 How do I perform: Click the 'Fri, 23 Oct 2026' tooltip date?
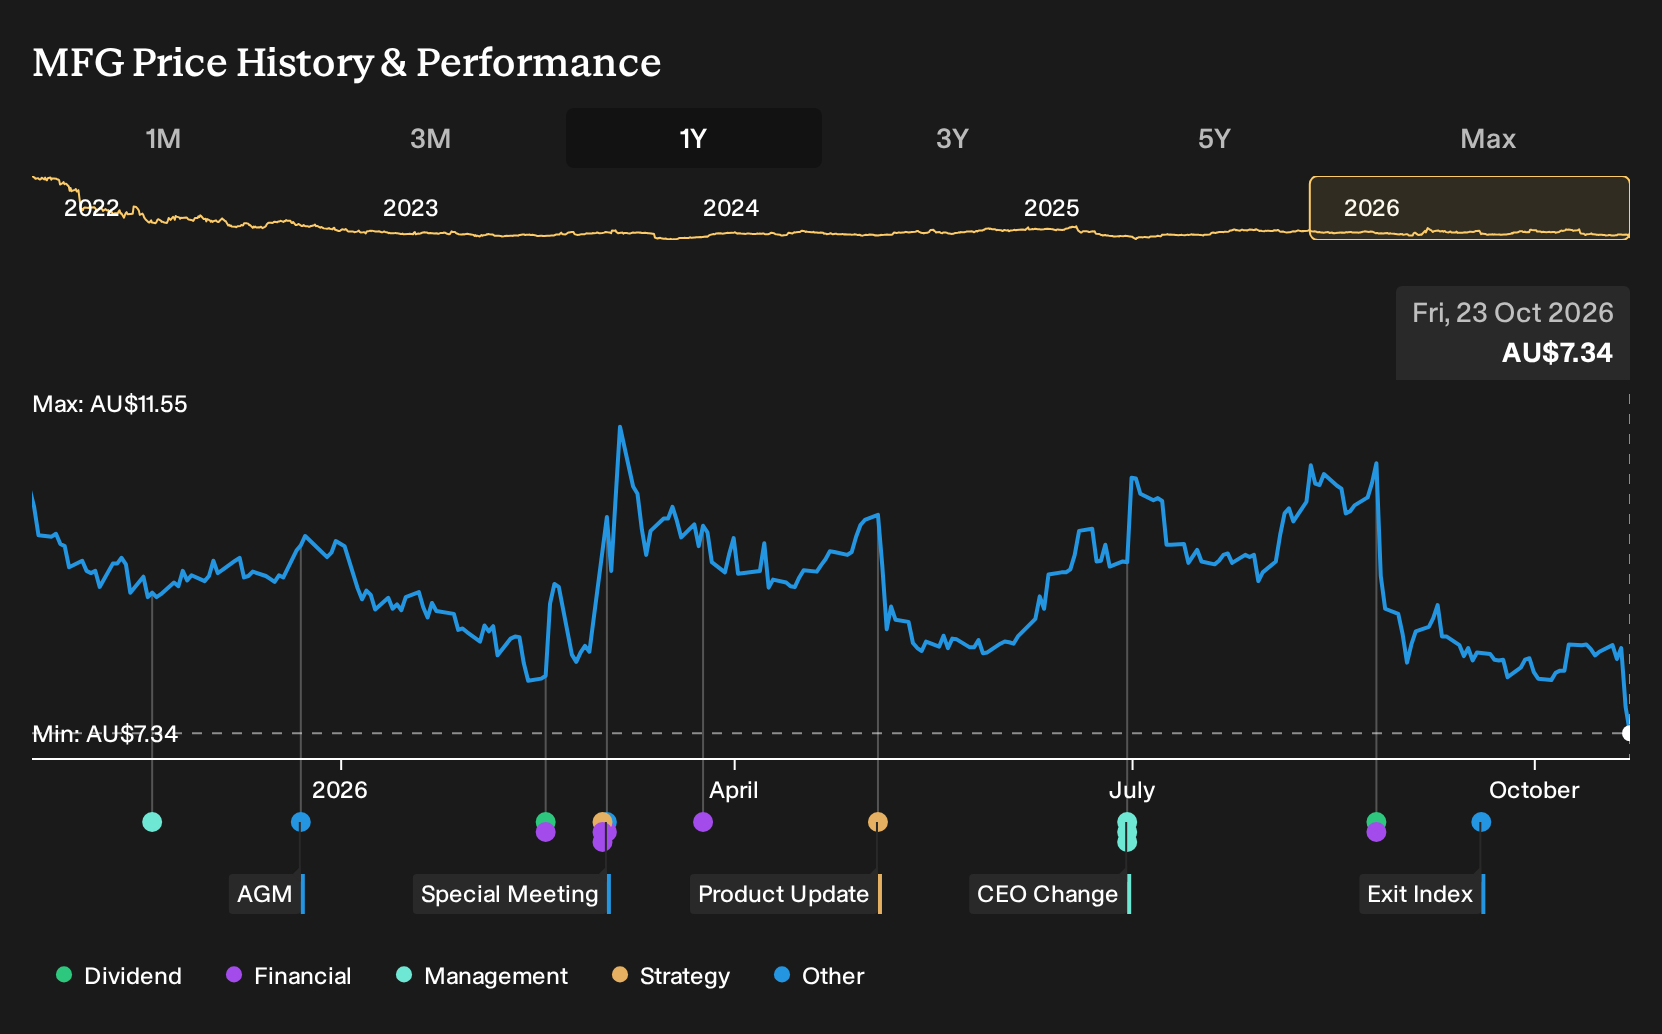click(x=1513, y=313)
